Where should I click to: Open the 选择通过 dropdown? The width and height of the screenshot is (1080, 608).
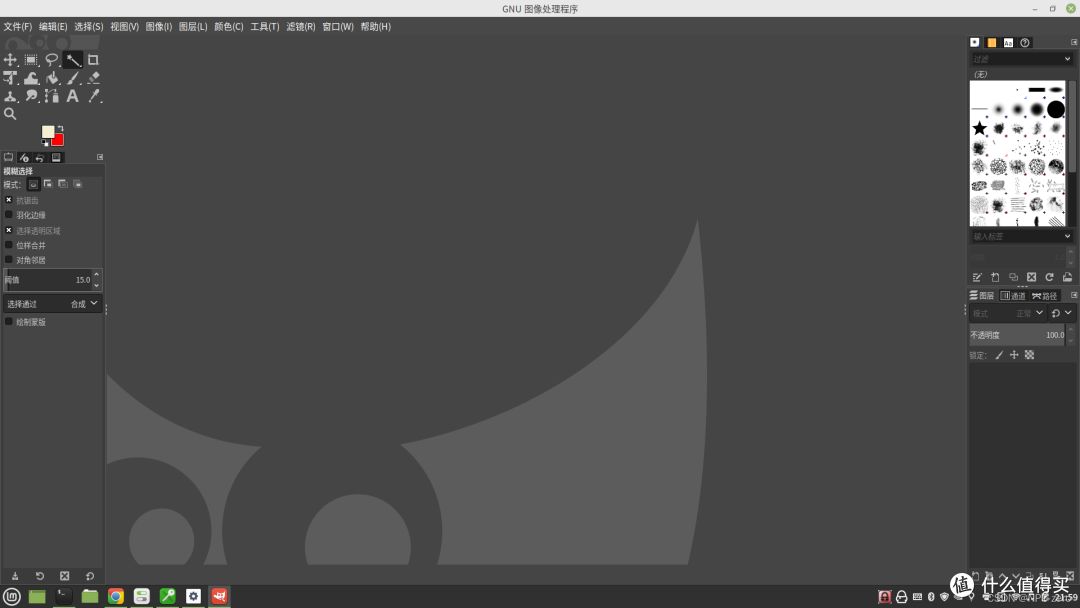[x=52, y=304]
